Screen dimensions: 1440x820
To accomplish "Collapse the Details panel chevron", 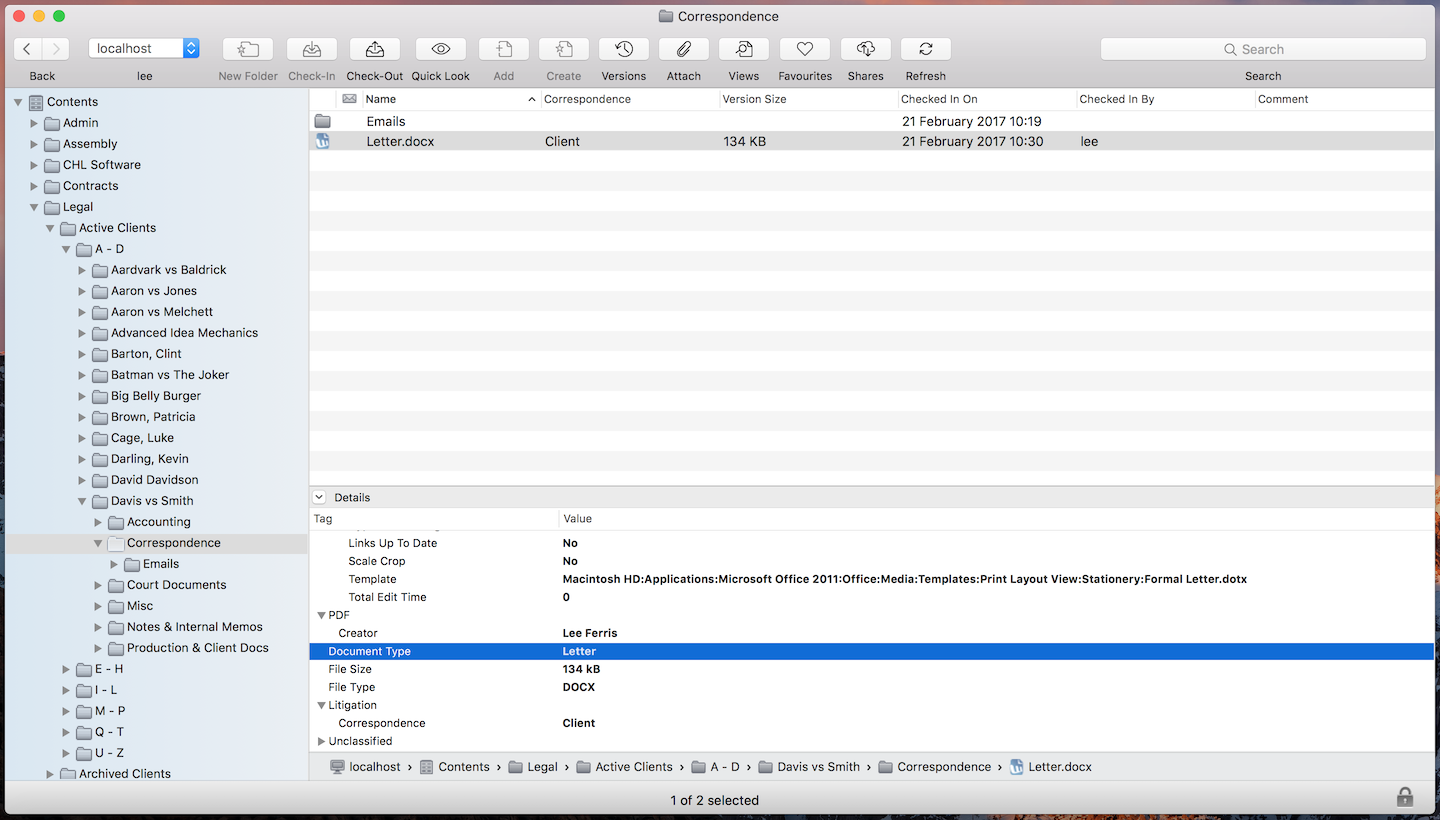I will coord(319,497).
